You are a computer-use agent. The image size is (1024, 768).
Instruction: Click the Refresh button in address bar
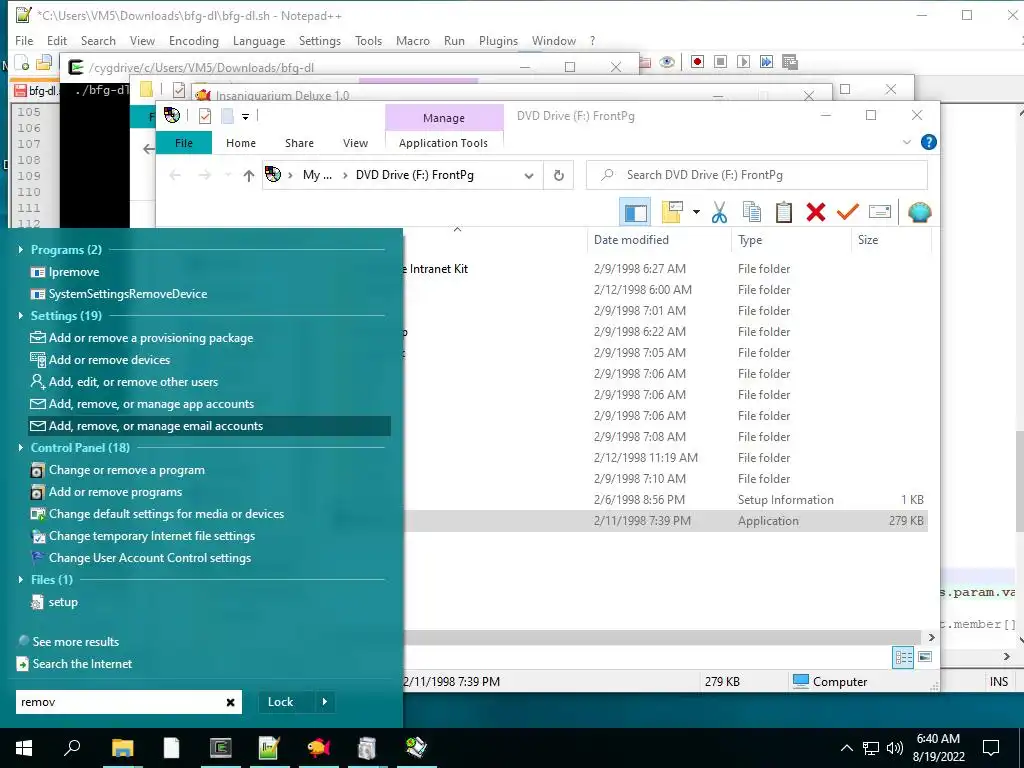pos(558,175)
